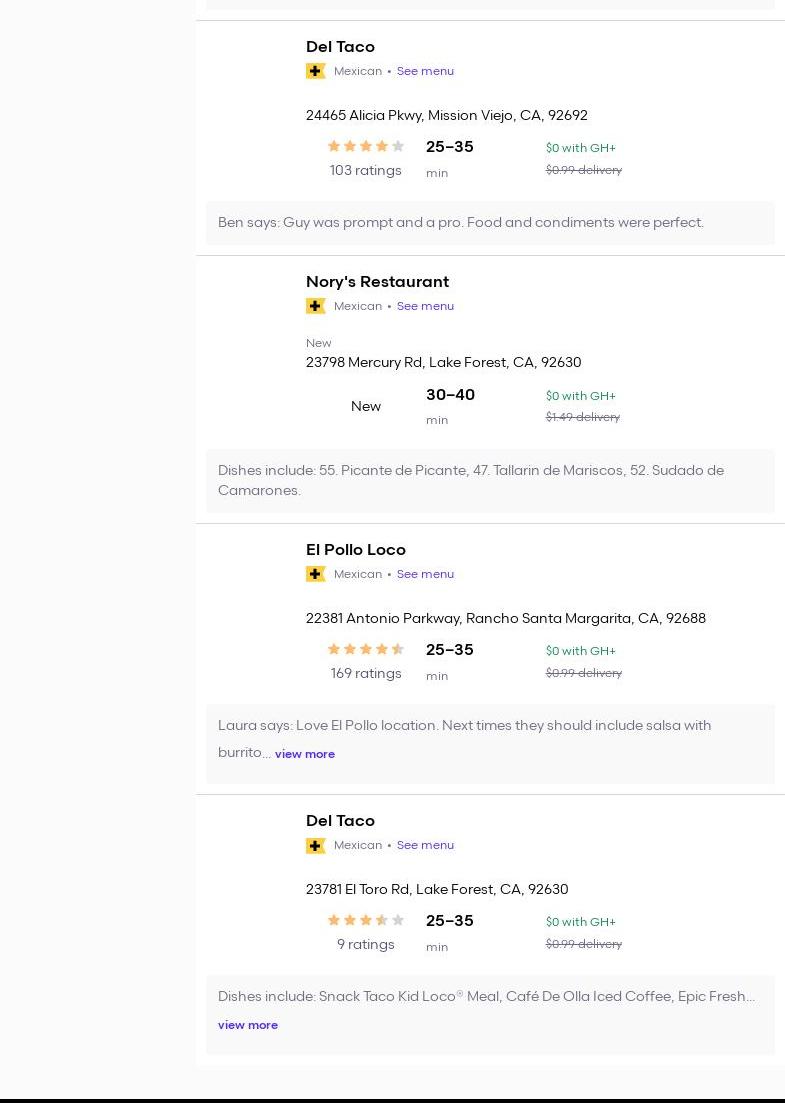Open See menu for El Pollo Loco
This screenshot has height=1103, width=785.
425,574
